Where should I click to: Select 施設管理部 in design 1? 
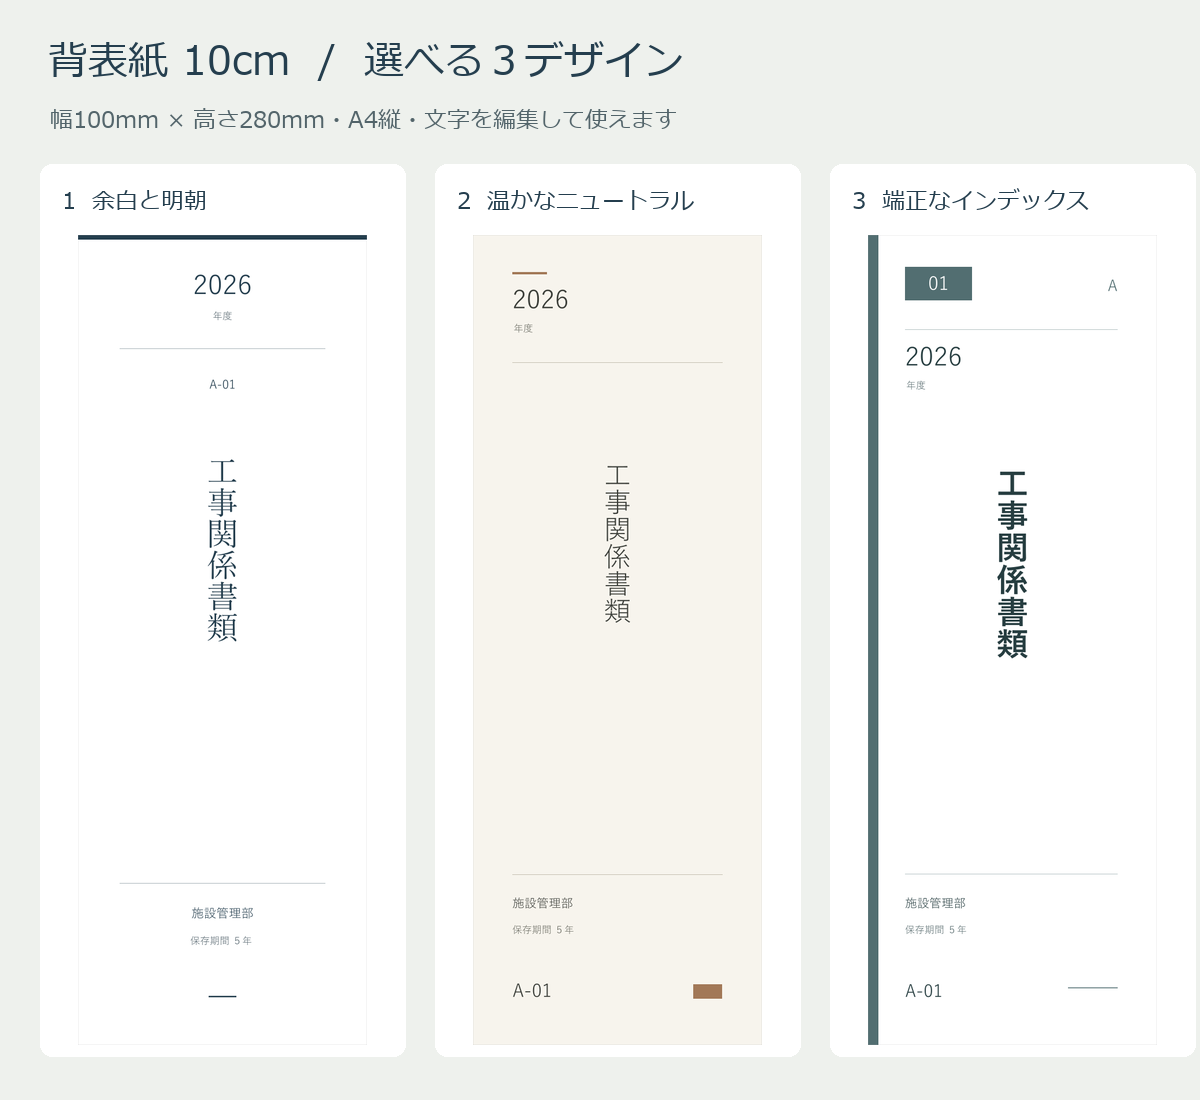[x=222, y=913]
